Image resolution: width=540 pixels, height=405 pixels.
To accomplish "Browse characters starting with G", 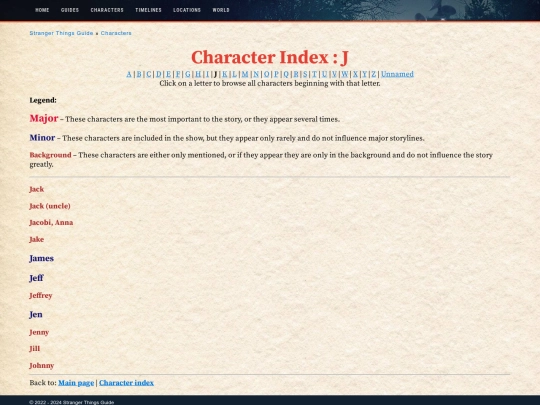I will pyautogui.click(x=188, y=74).
